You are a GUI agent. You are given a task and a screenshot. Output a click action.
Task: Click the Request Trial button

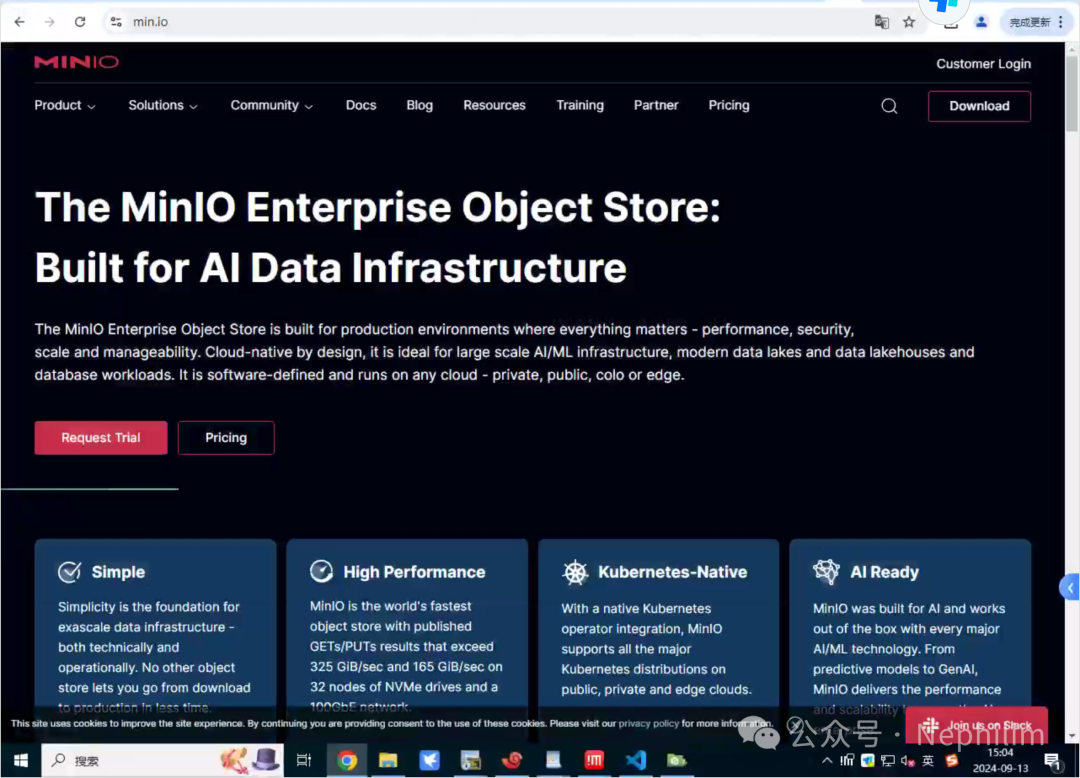coord(101,438)
